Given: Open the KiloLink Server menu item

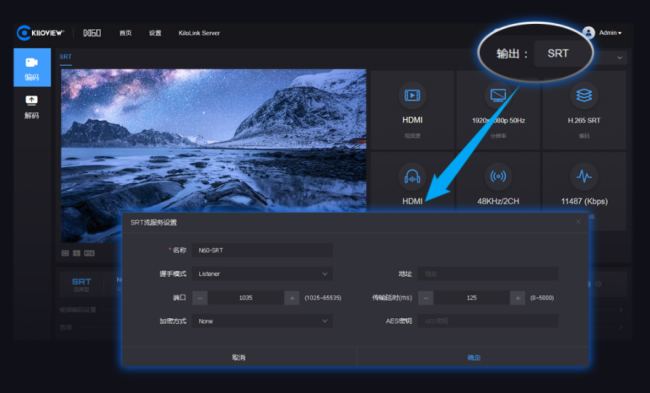Looking at the screenshot, I should [x=199, y=33].
